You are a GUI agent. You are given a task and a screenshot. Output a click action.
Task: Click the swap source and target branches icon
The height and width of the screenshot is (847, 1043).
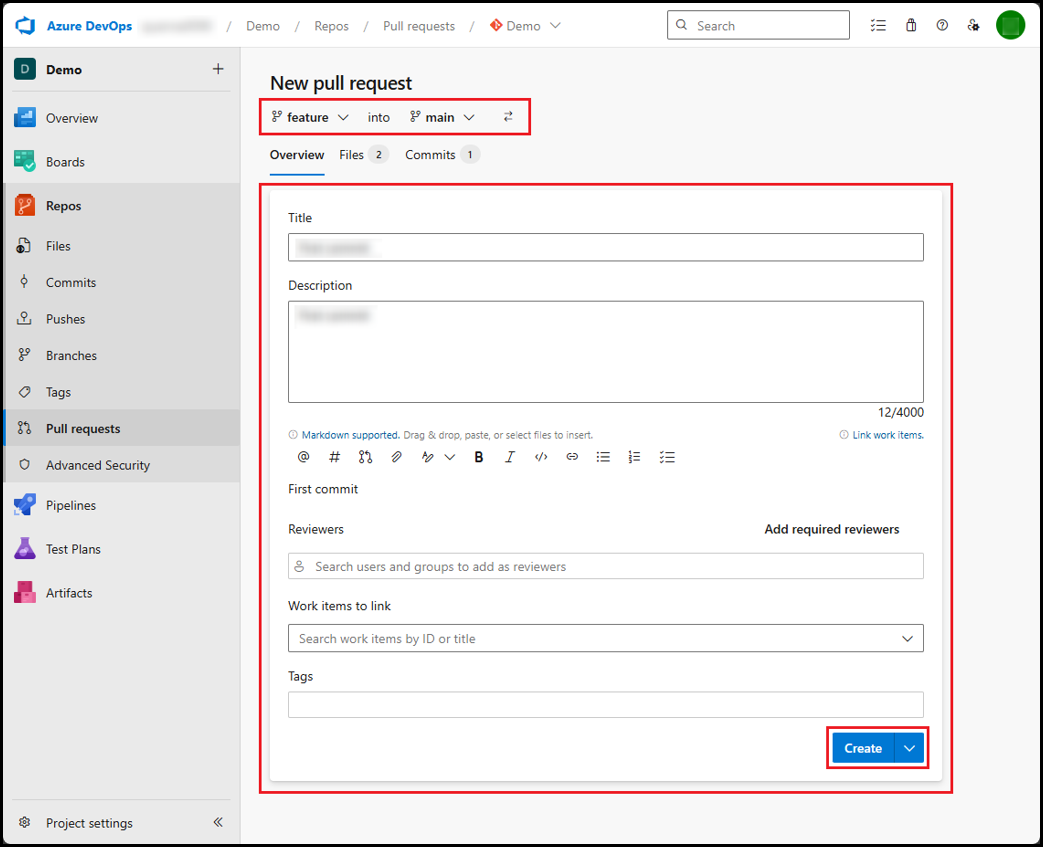[508, 117]
